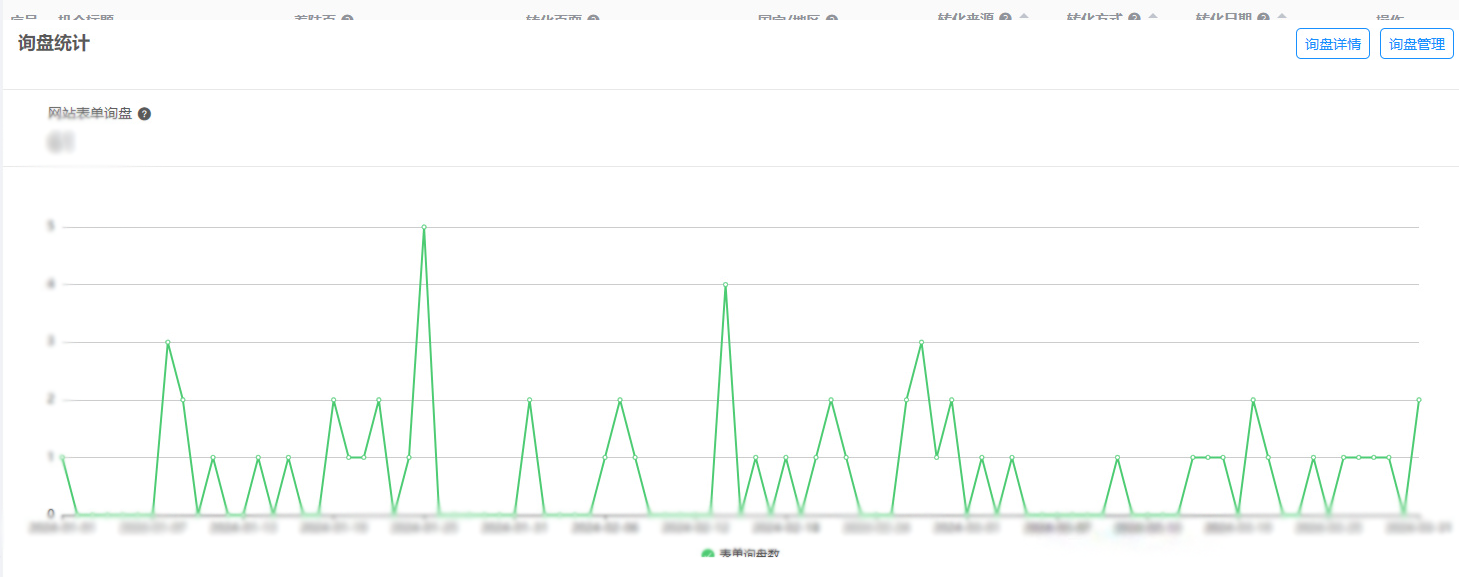Click help icon next to 转化页面 column
Viewport: 1459px width, 577px height.
coord(593,20)
